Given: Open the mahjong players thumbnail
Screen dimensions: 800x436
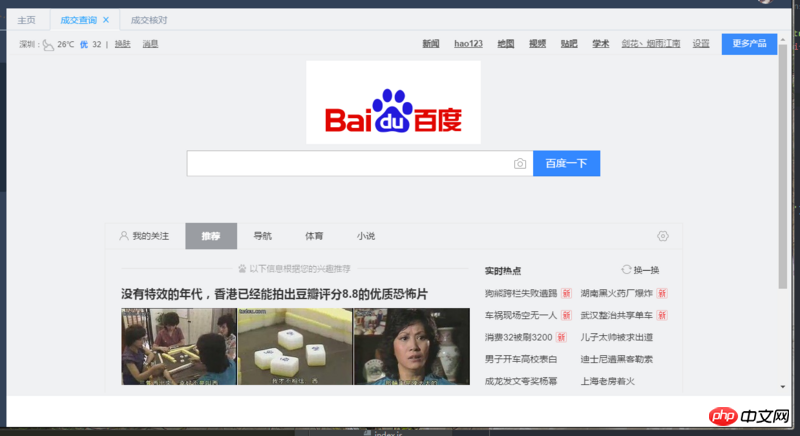Looking at the screenshot, I should (x=179, y=346).
